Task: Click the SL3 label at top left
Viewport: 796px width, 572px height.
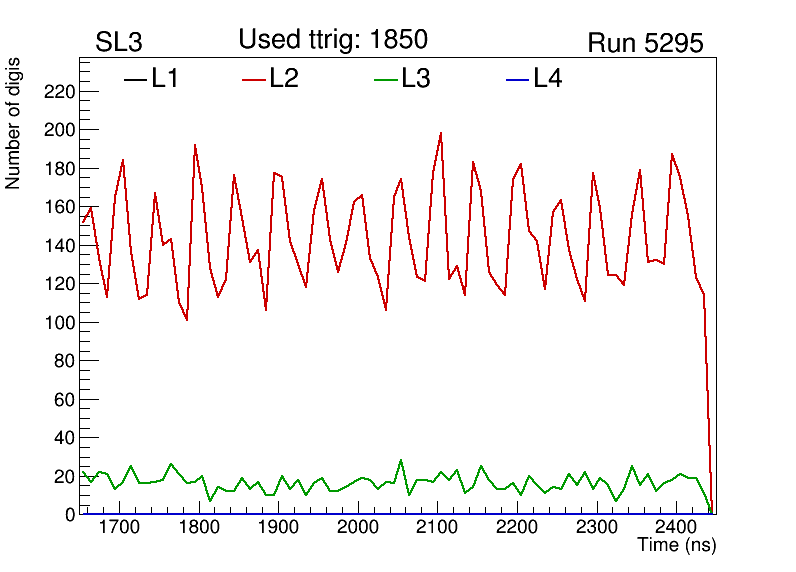Action: (x=119, y=43)
